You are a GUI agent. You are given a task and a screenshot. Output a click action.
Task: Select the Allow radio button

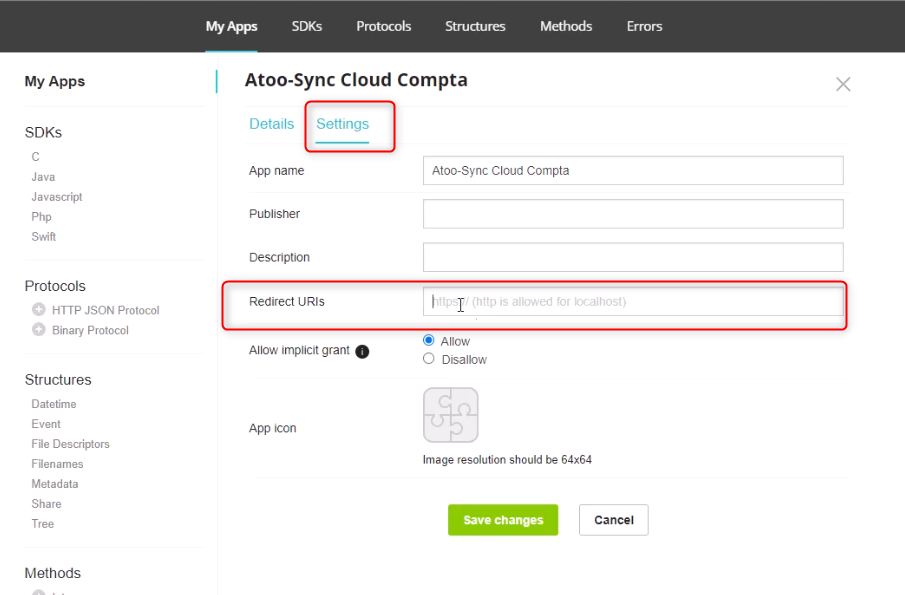(428, 340)
